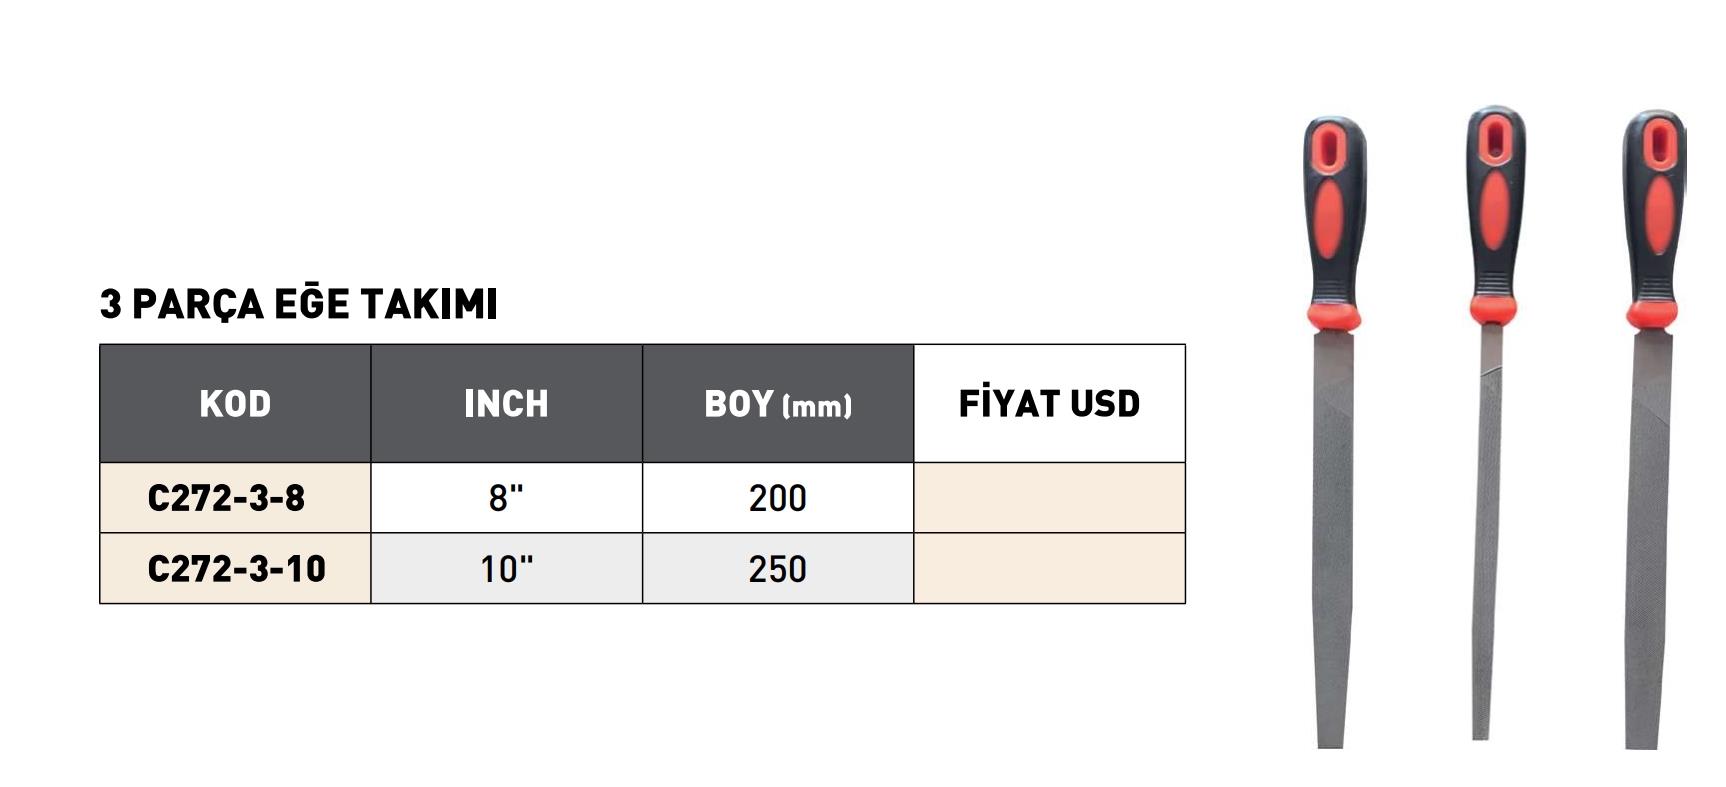The image size is (1726, 787).
Task: Click the 8" inch size cell
Action: click(506, 498)
